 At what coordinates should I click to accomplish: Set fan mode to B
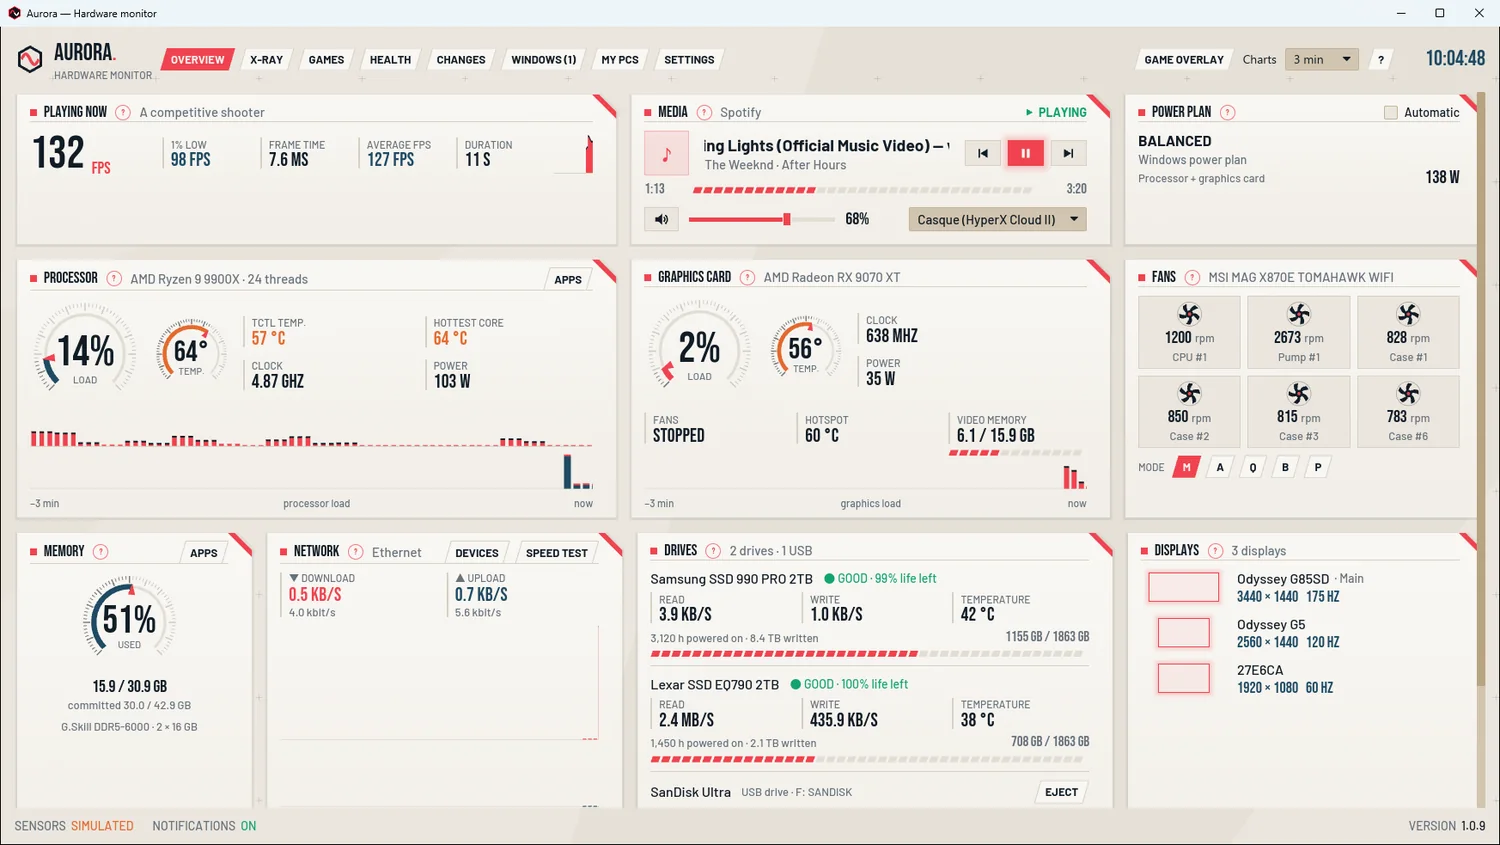[x=1285, y=467]
